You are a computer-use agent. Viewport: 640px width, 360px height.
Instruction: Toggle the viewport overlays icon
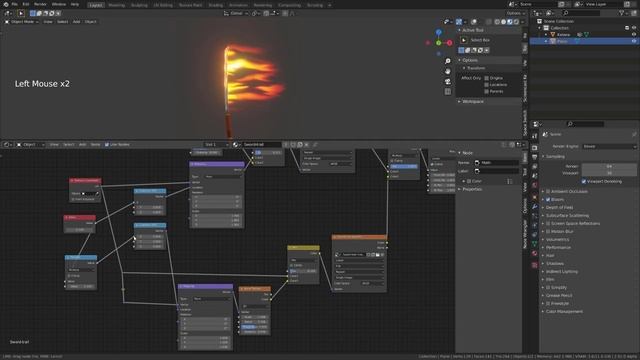pyautogui.click(x=474, y=22)
